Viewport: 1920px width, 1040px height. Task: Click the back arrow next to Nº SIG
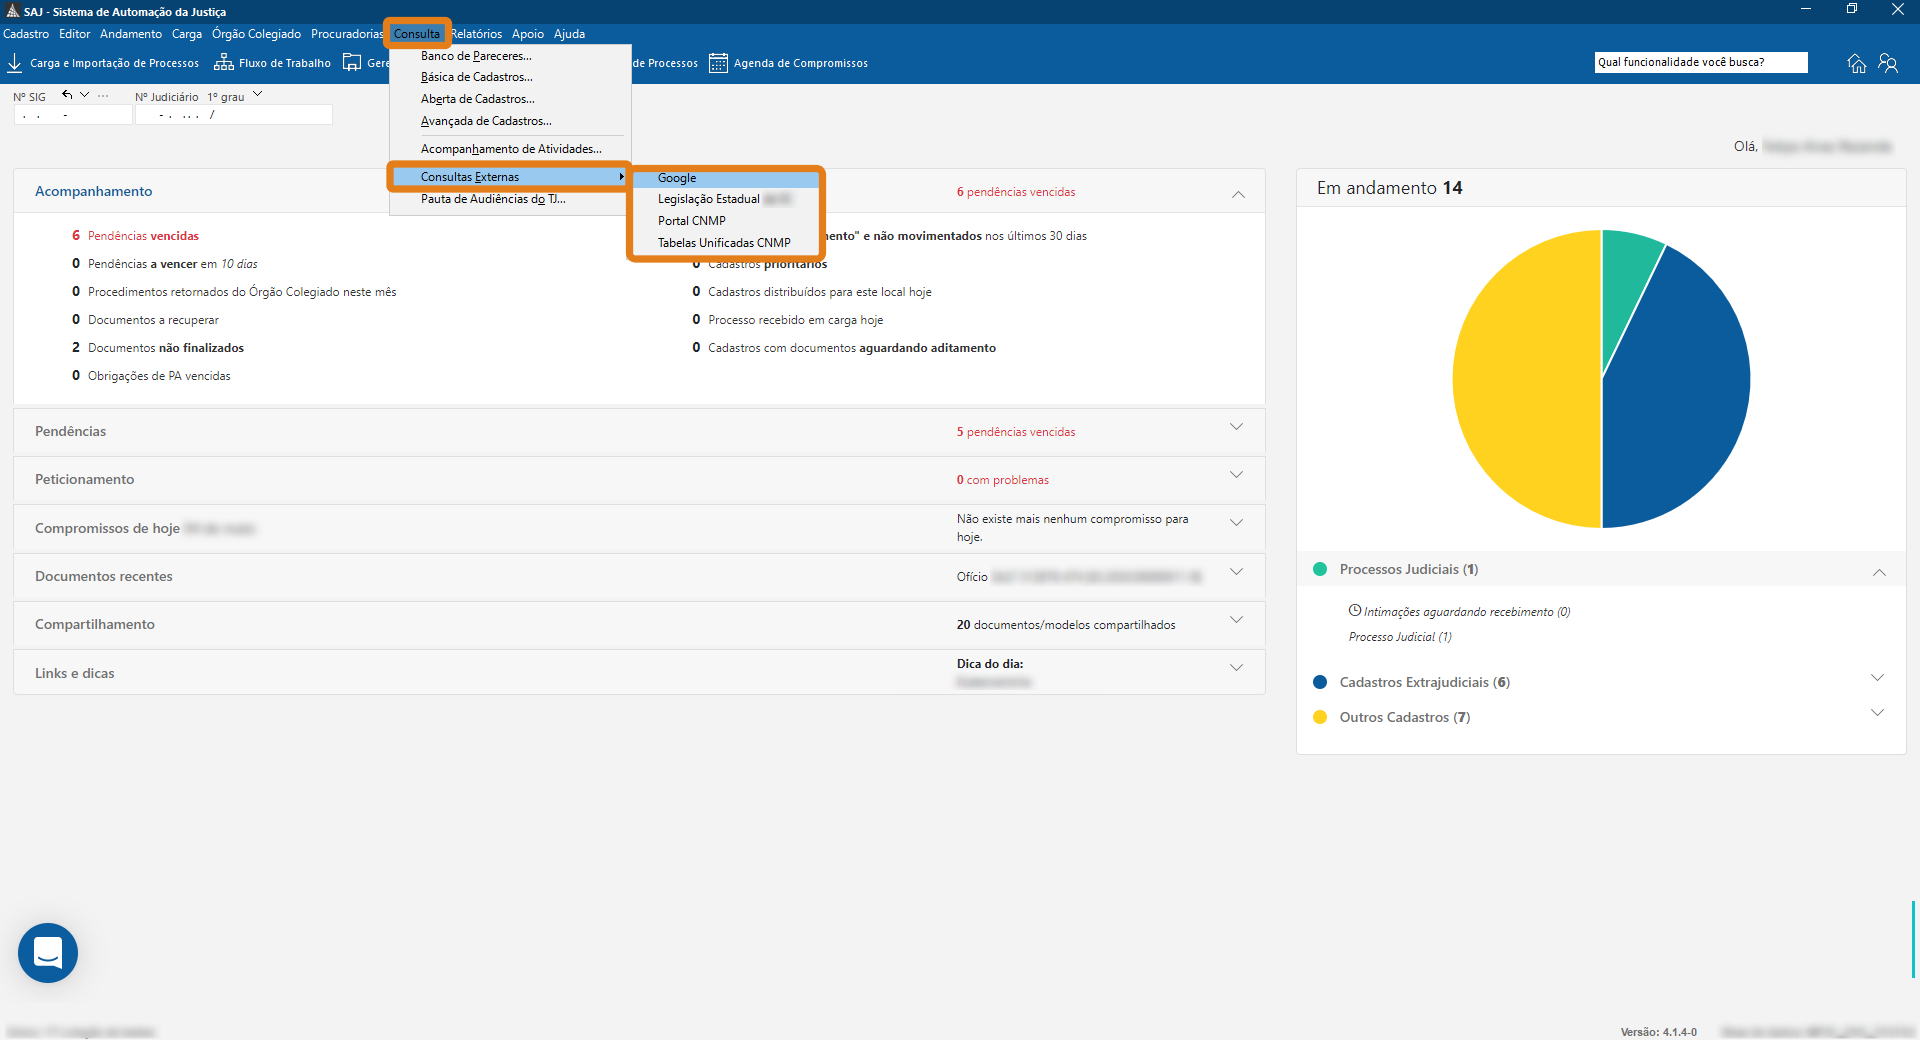coord(67,95)
